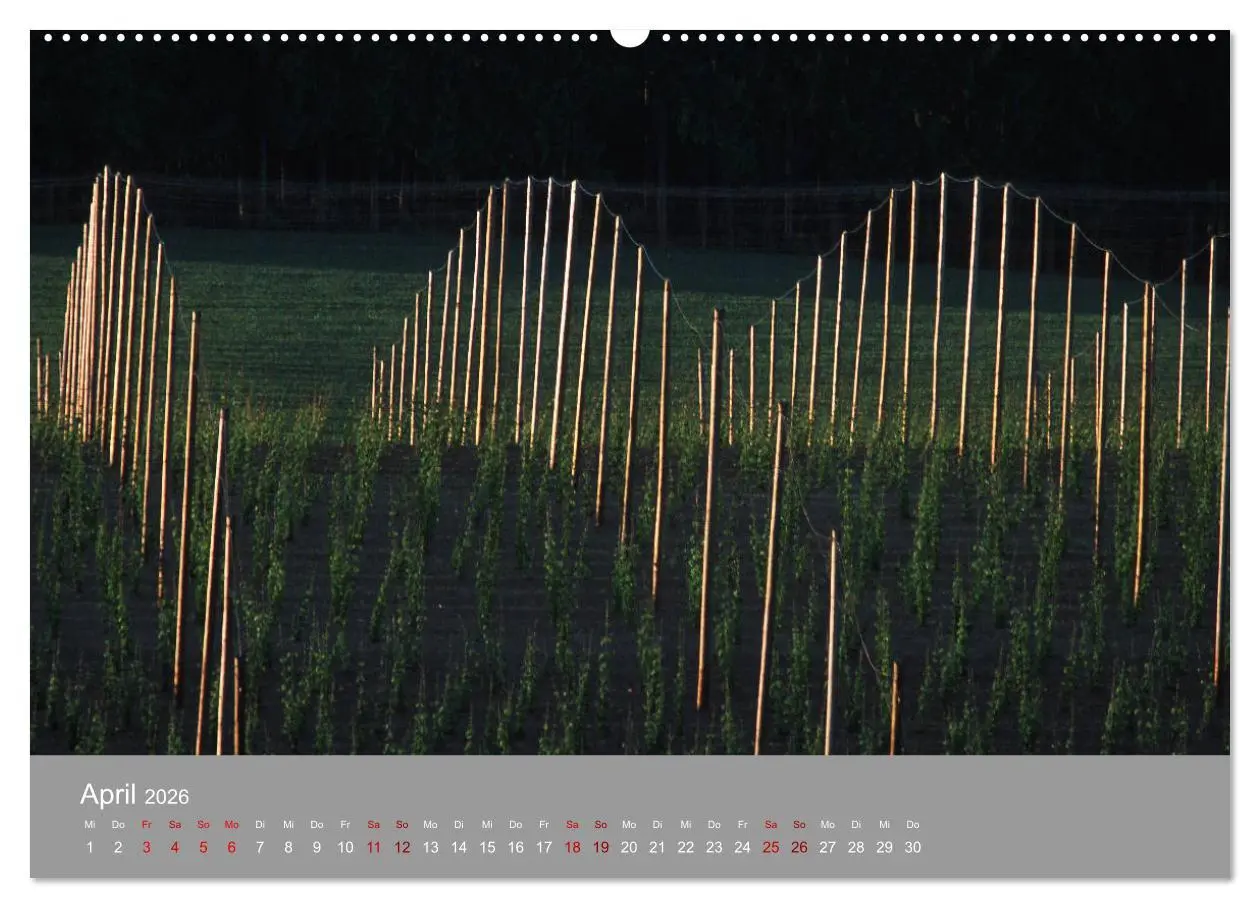Choose Saturday date 11
Screen dimensions: 1260x908
pyautogui.click(x=373, y=847)
